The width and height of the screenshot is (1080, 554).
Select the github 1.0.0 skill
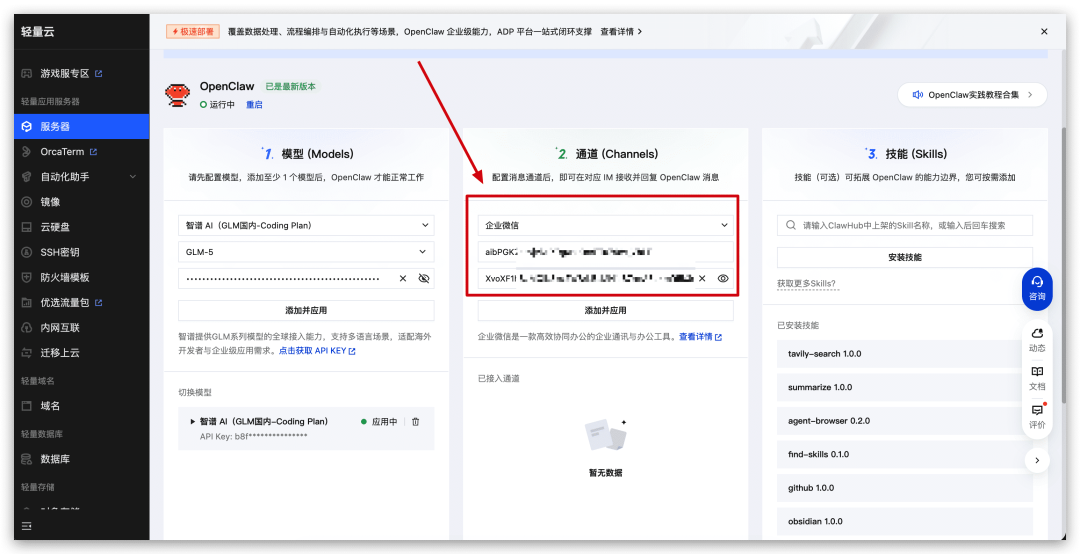905,488
